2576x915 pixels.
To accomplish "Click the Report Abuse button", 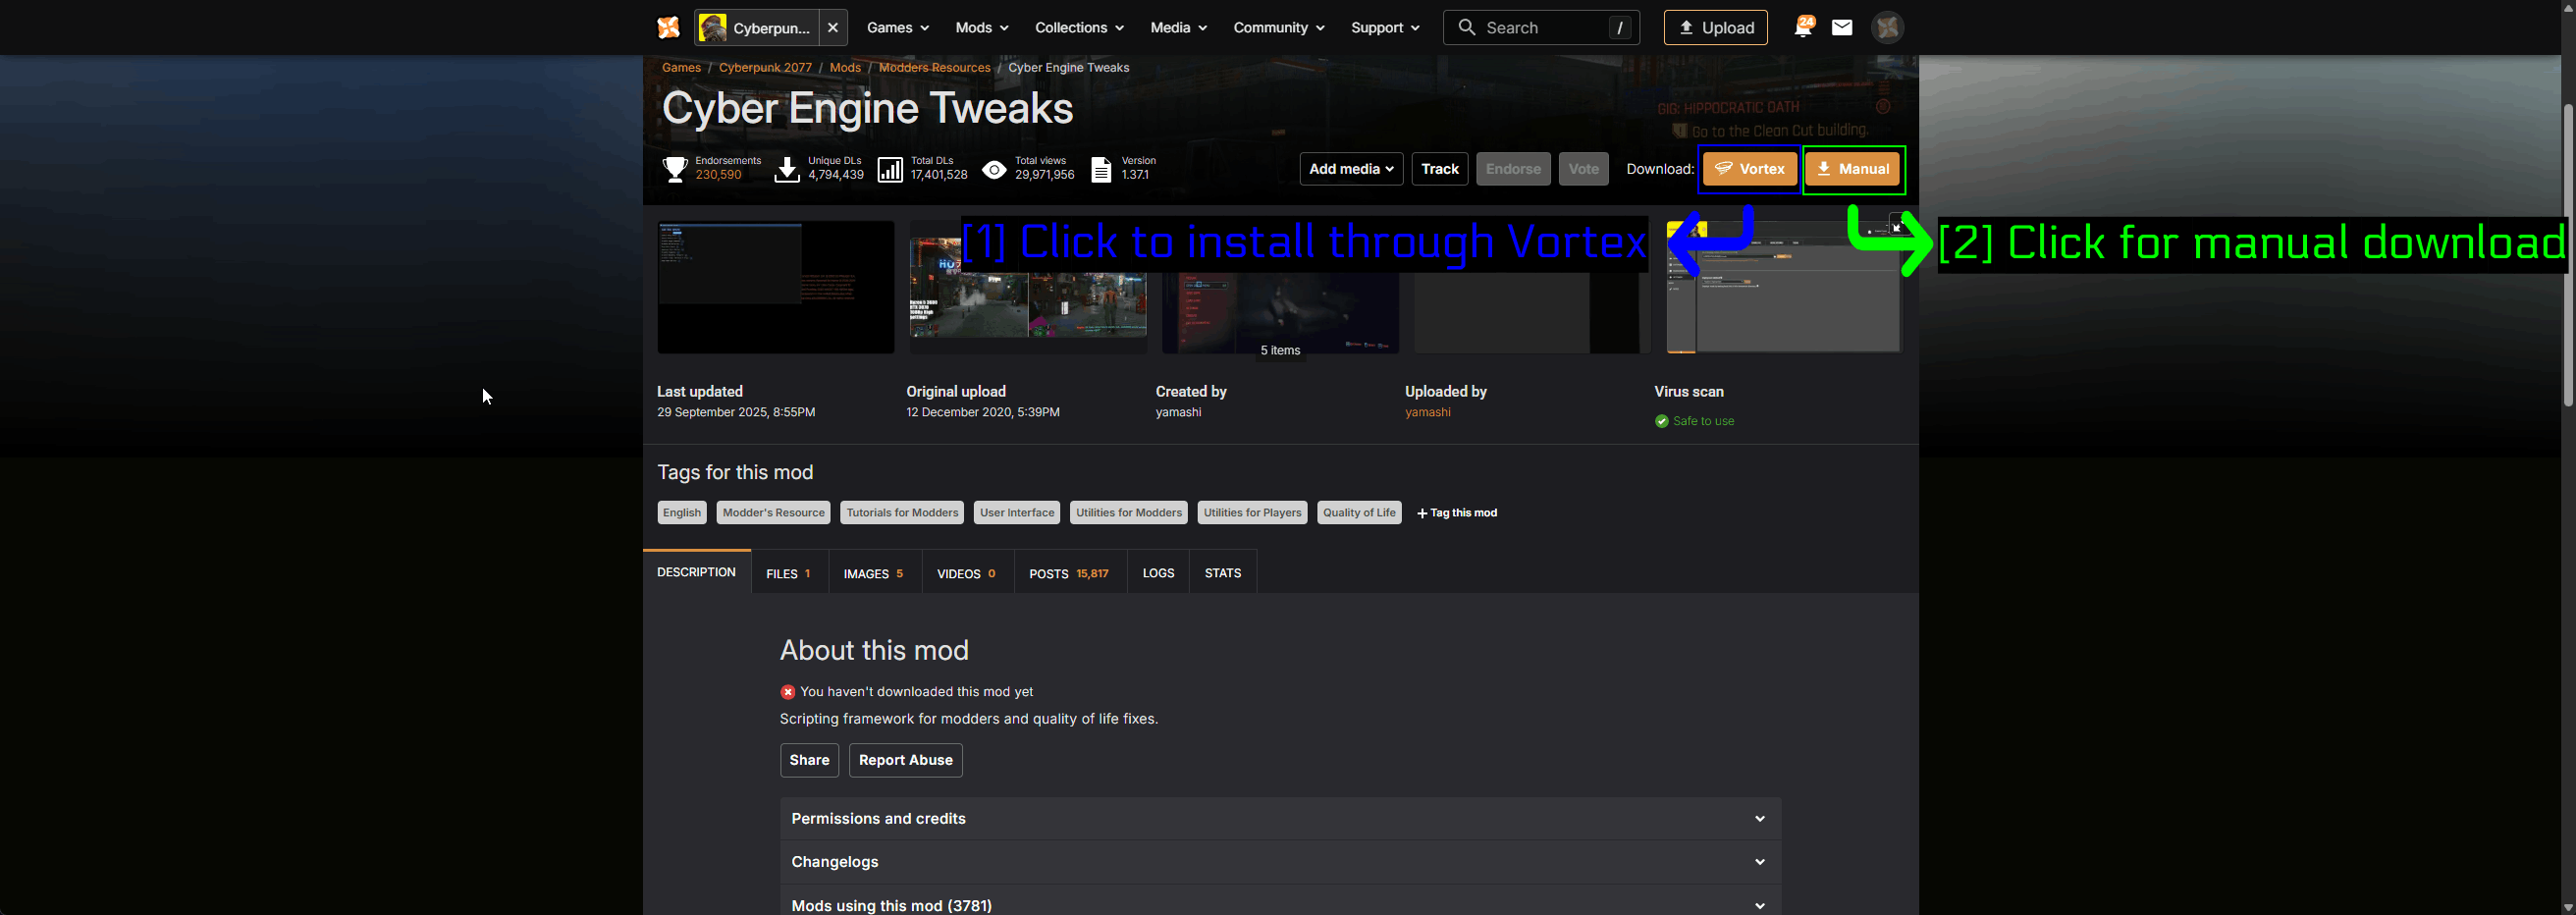I will [905, 760].
